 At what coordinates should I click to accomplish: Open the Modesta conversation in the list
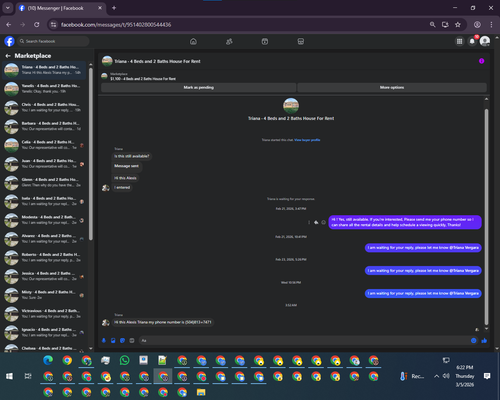pyautogui.click(x=44, y=220)
